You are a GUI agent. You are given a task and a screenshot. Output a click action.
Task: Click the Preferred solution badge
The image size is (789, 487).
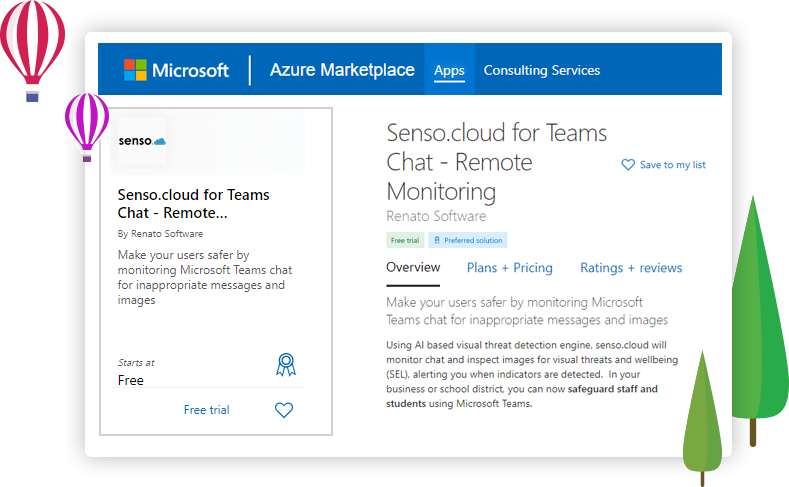pos(467,240)
